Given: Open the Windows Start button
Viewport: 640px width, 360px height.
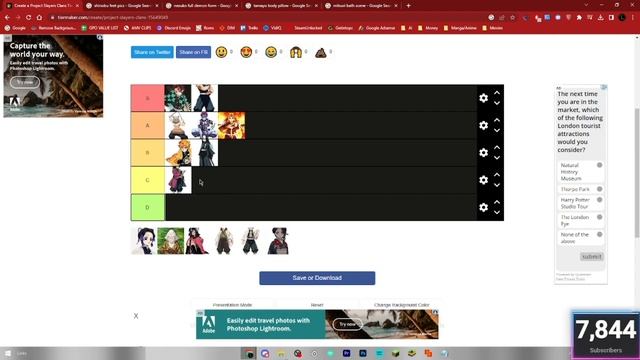Looking at the screenshot, I should (7, 353).
